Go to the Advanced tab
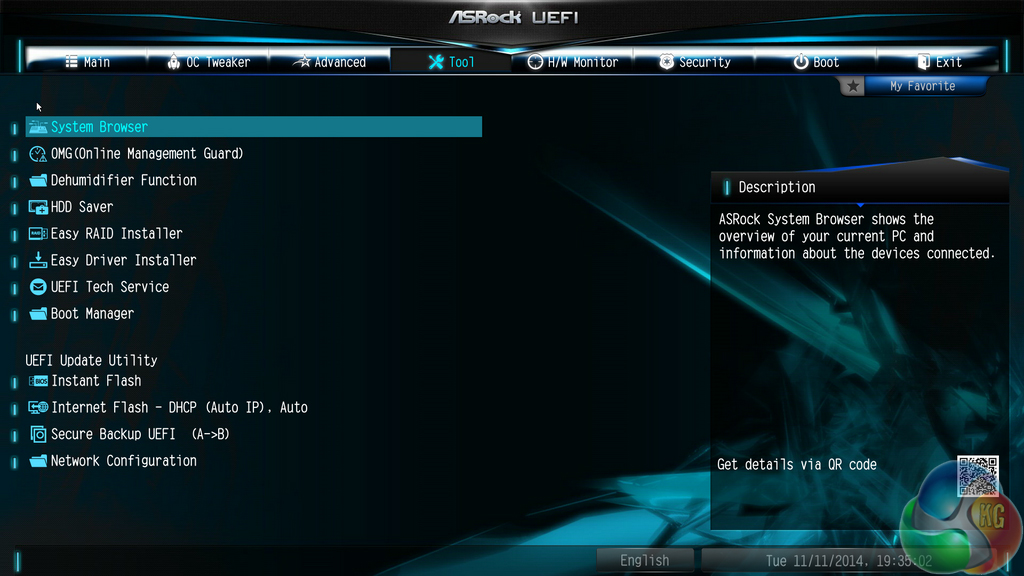 tap(330, 61)
